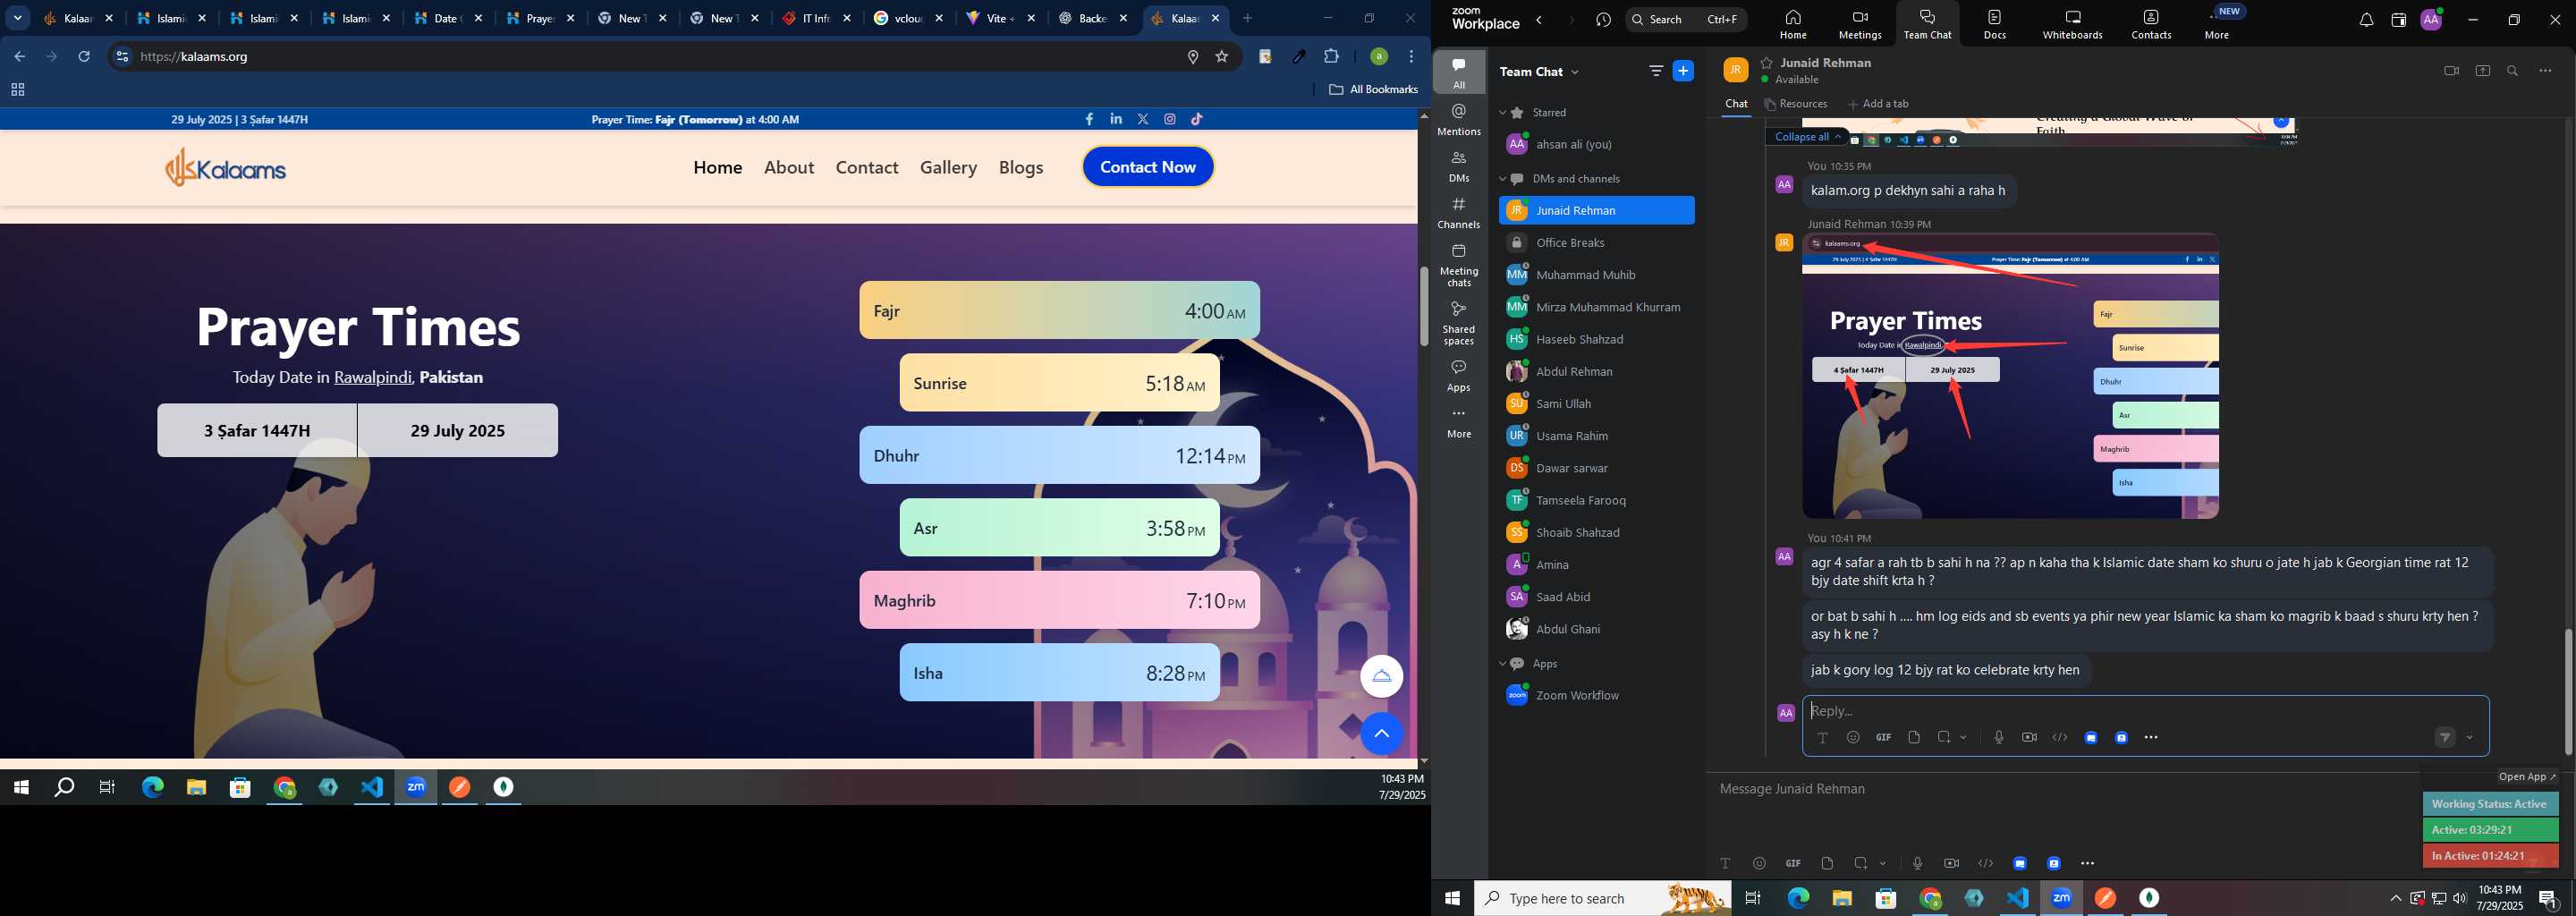Click All Bookmarks folder in Chrome

1373,90
